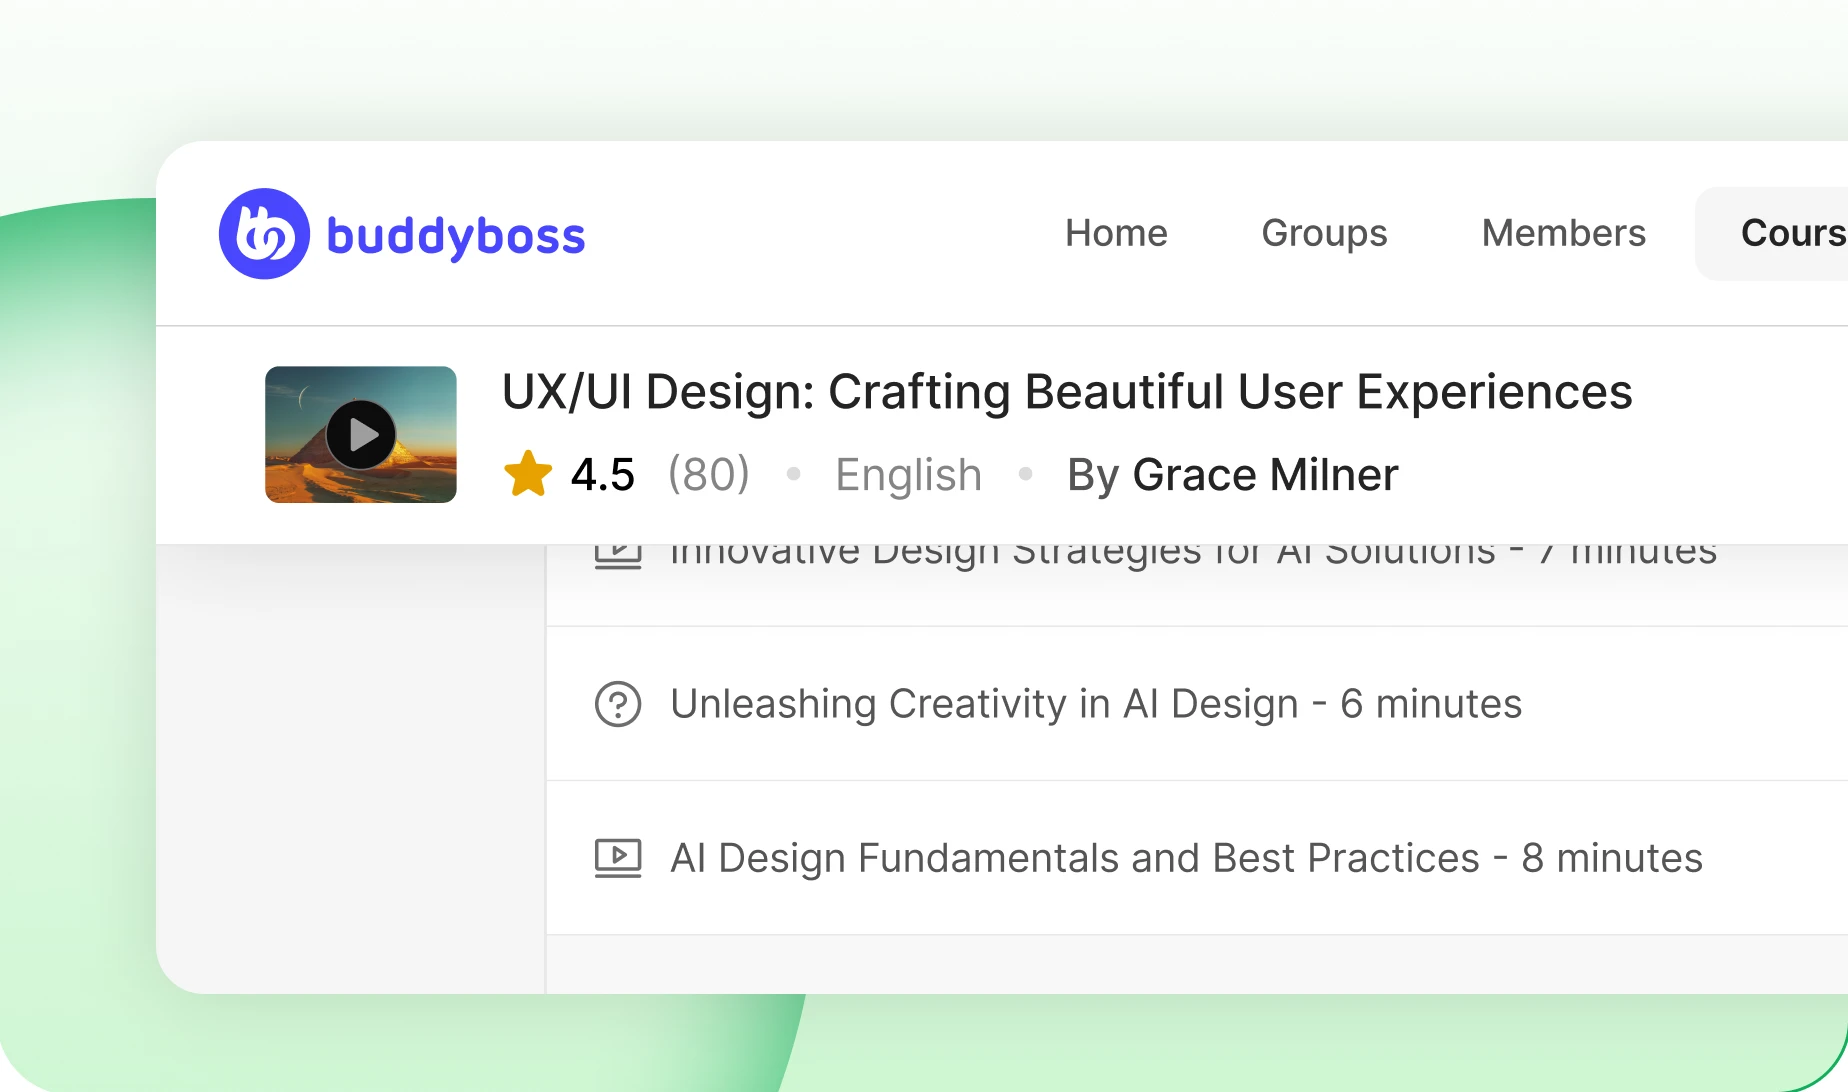Image resolution: width=1848 pixels, height=1092 pixels.
Task: Click the 4.5 rating score
Action: (x=603, y=475)
